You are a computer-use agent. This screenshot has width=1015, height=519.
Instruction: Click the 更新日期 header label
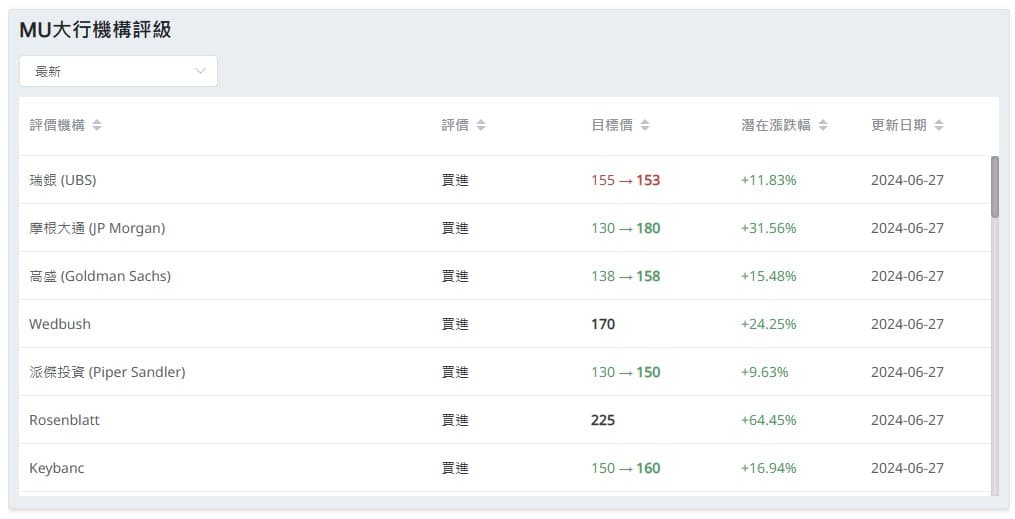pos(898,126)
